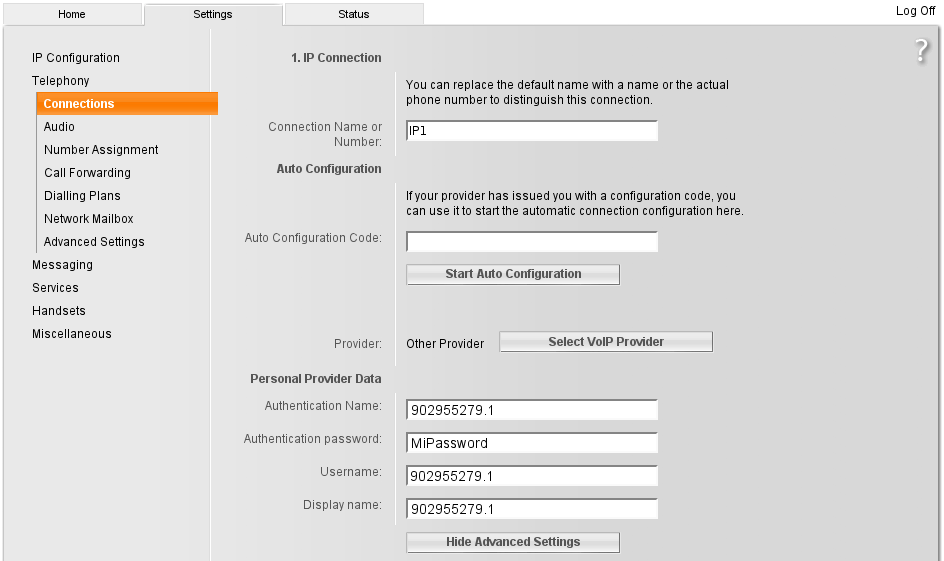Viewport: 944px width, 561px height.
Task: Open the Status tab
Action: [353, 14]
